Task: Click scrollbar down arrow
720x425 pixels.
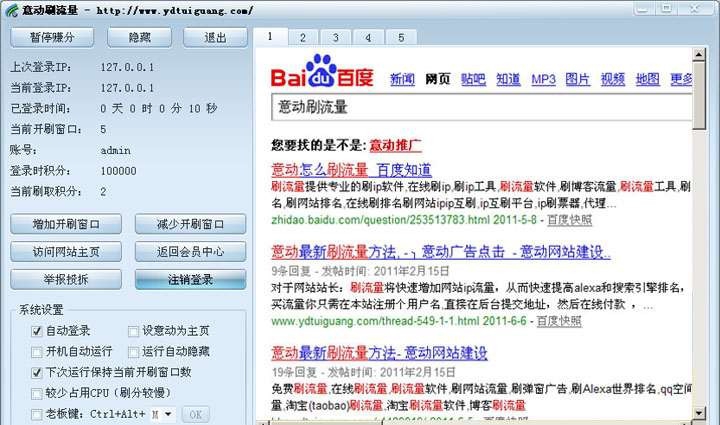Action: click(699, 413)
